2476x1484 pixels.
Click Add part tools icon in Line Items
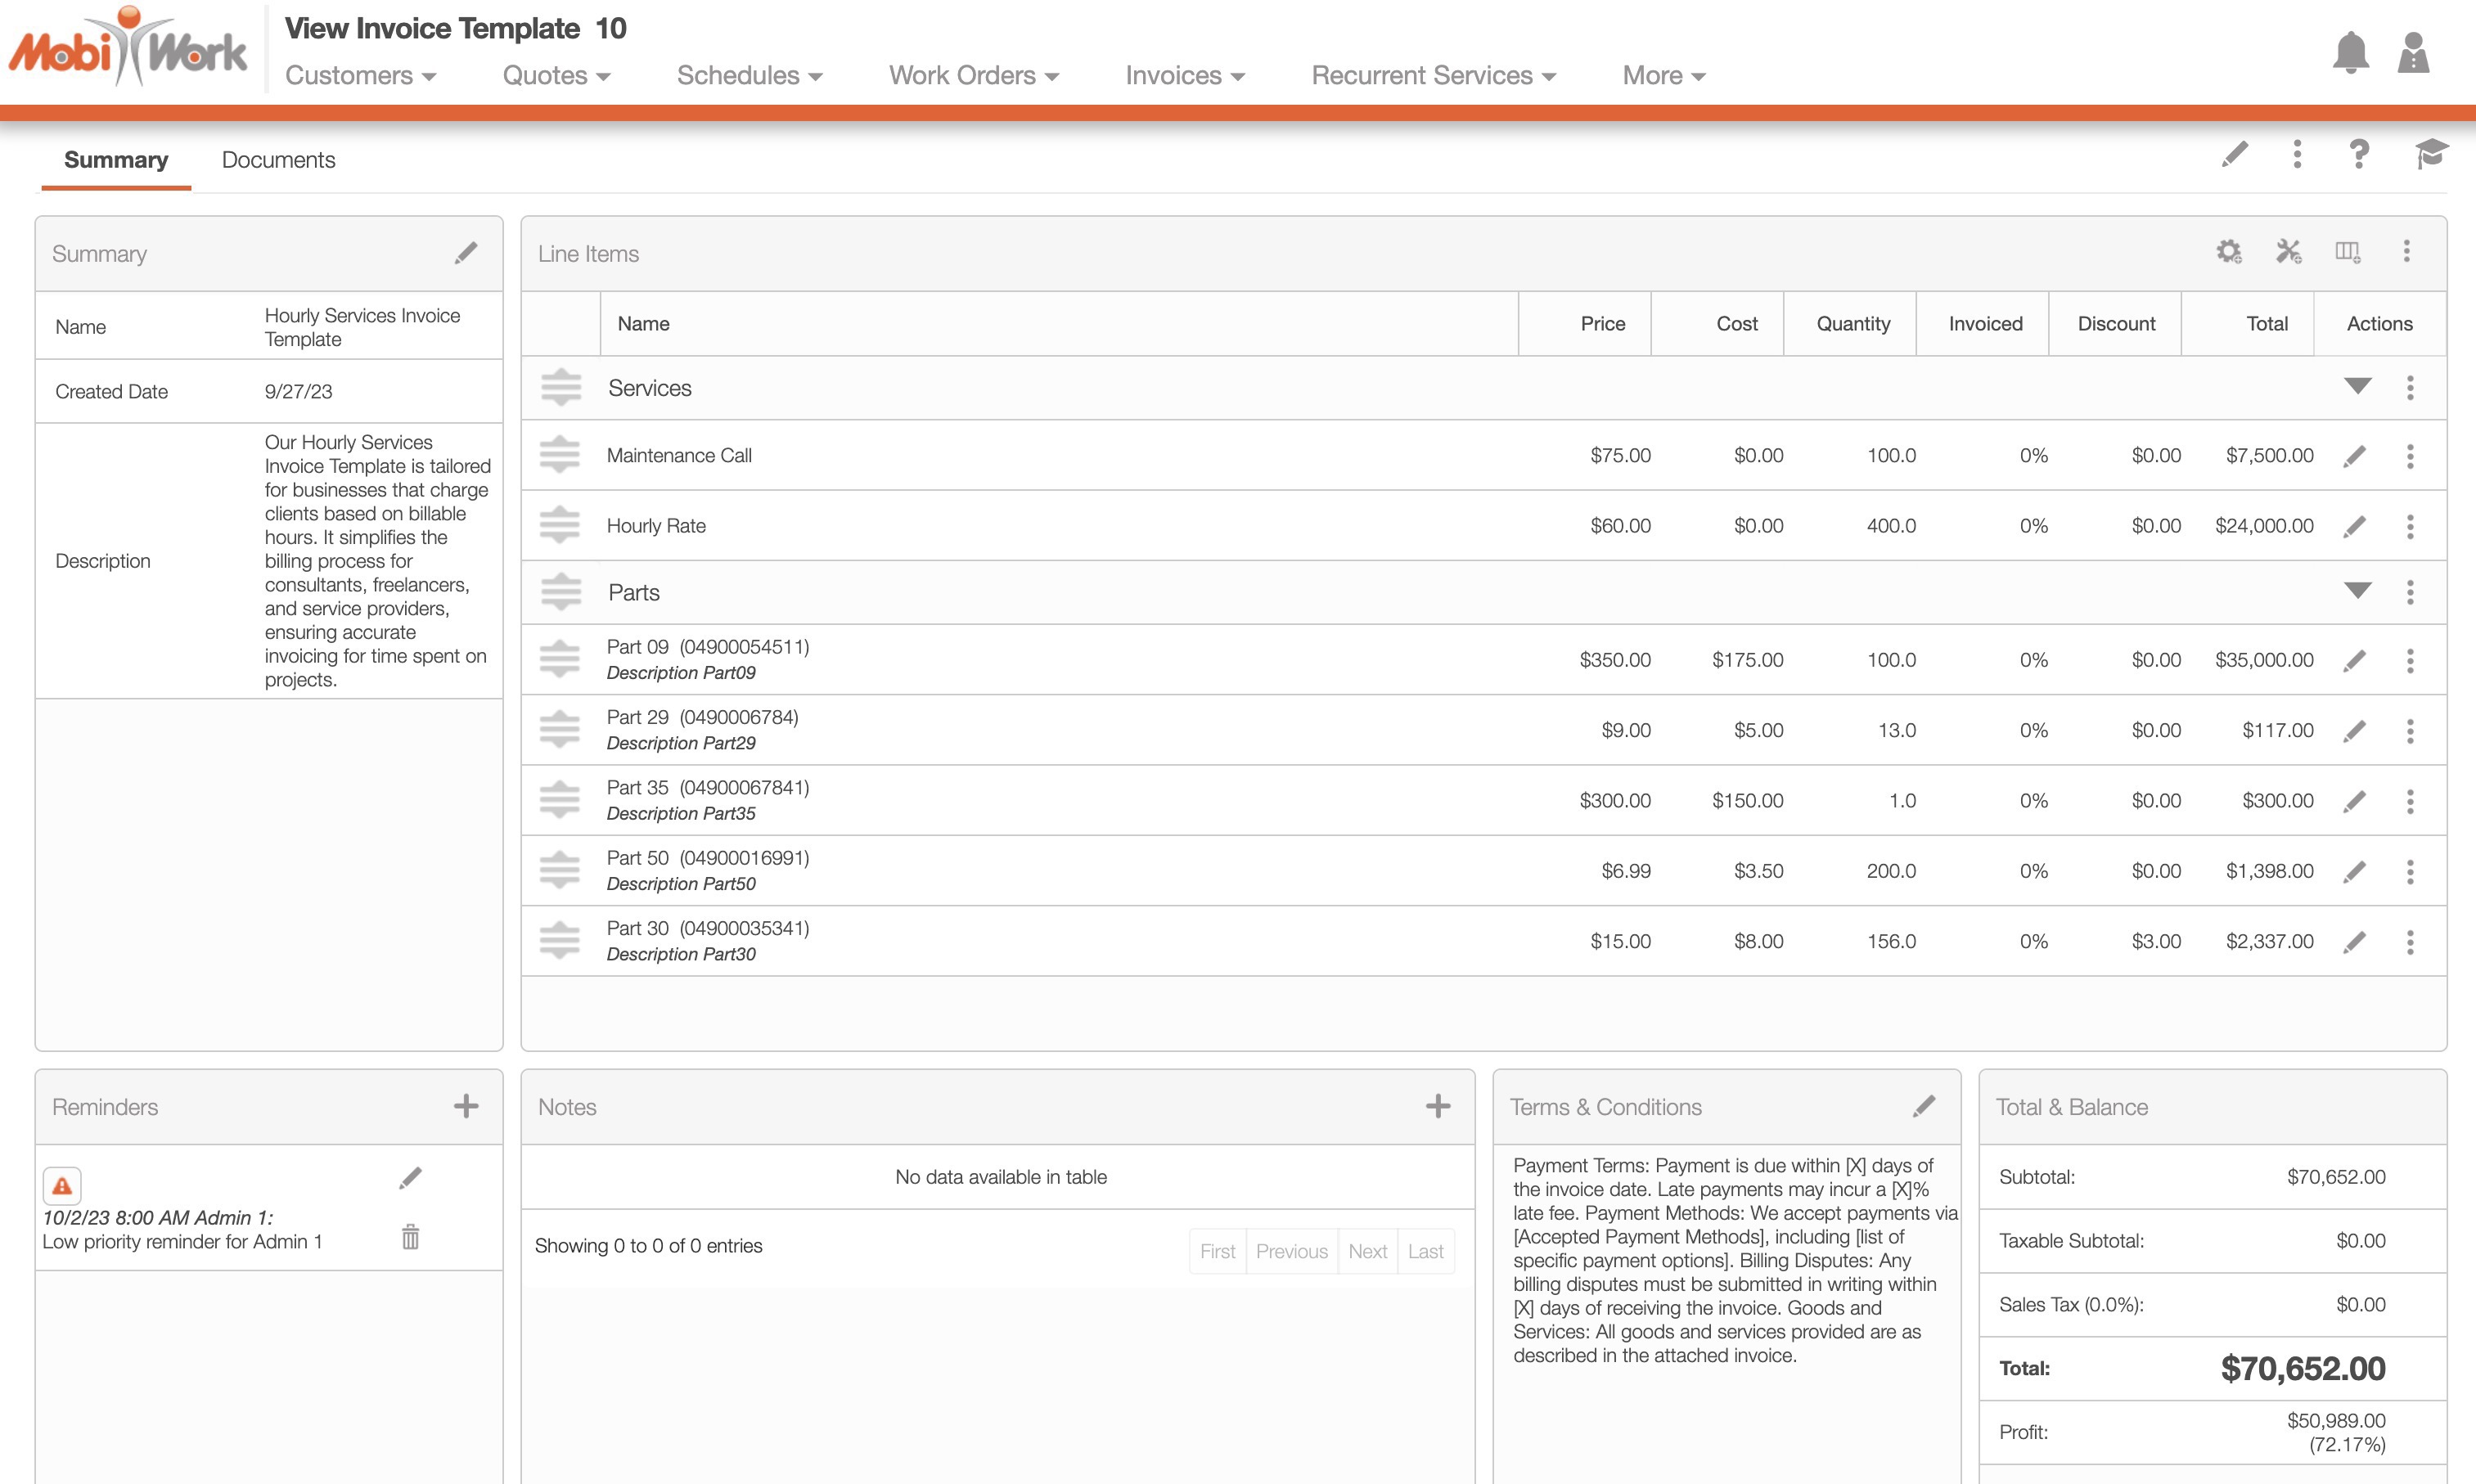click(x=2288, y=252)
